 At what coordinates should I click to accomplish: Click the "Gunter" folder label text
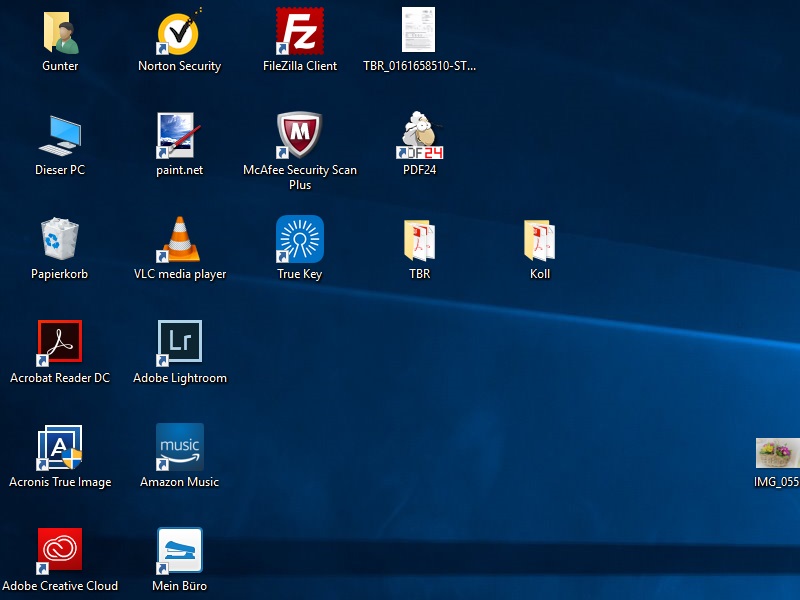coord(60,66)
